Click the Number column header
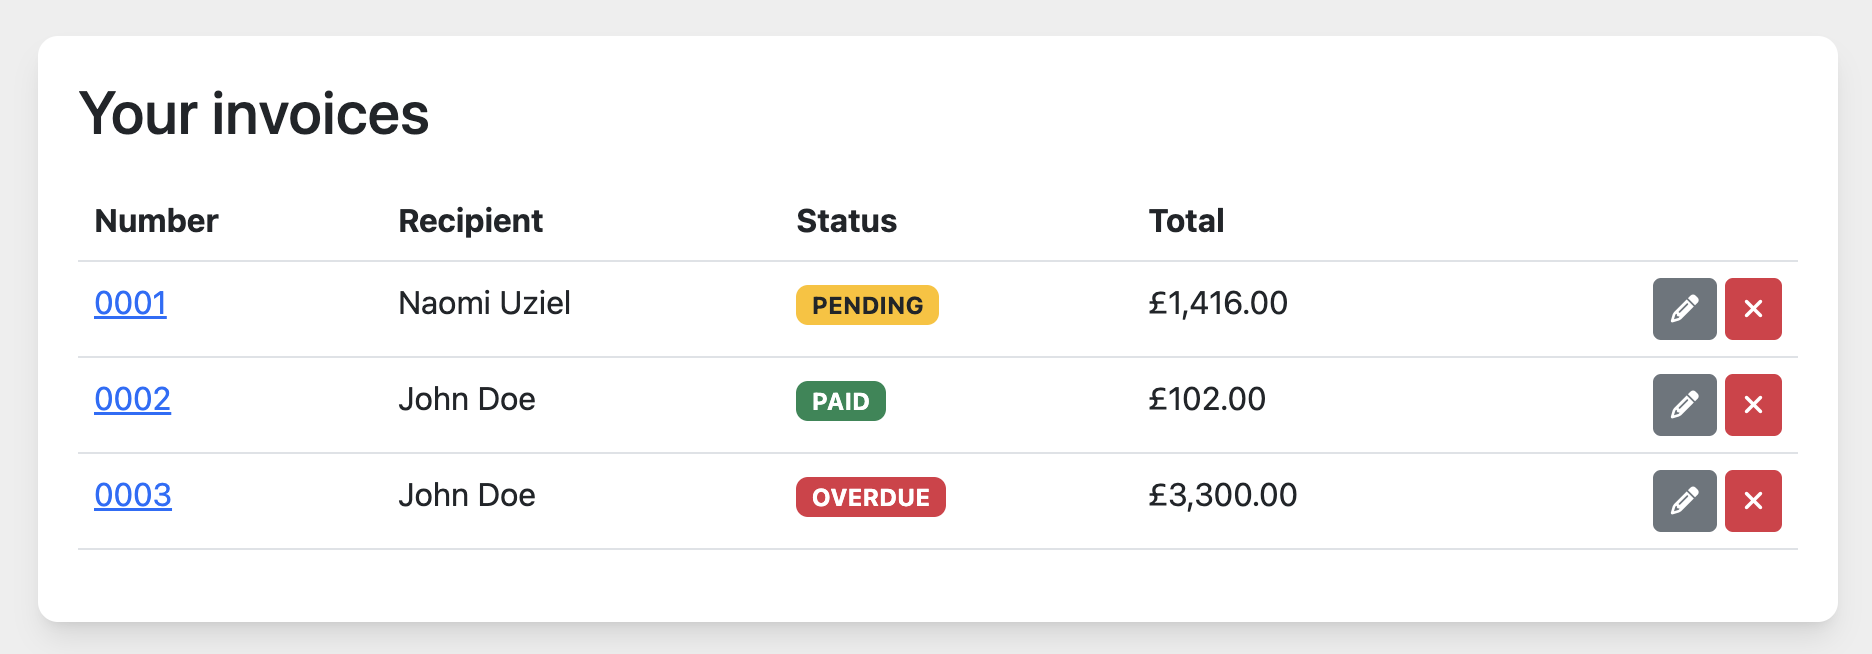 point(156,221)
